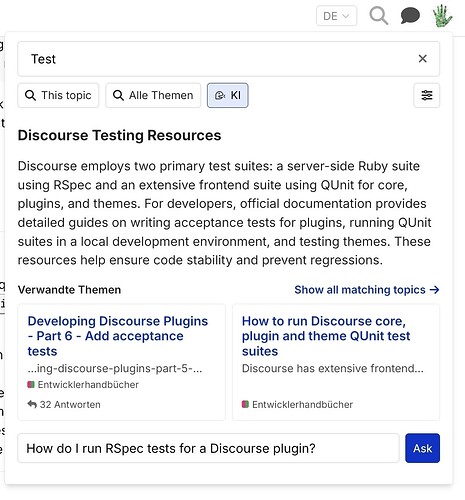This screenshot has width=465, height=500.
Task: Open Developing Discourse Plugins Part 6 topic
Action: [118, 336]
